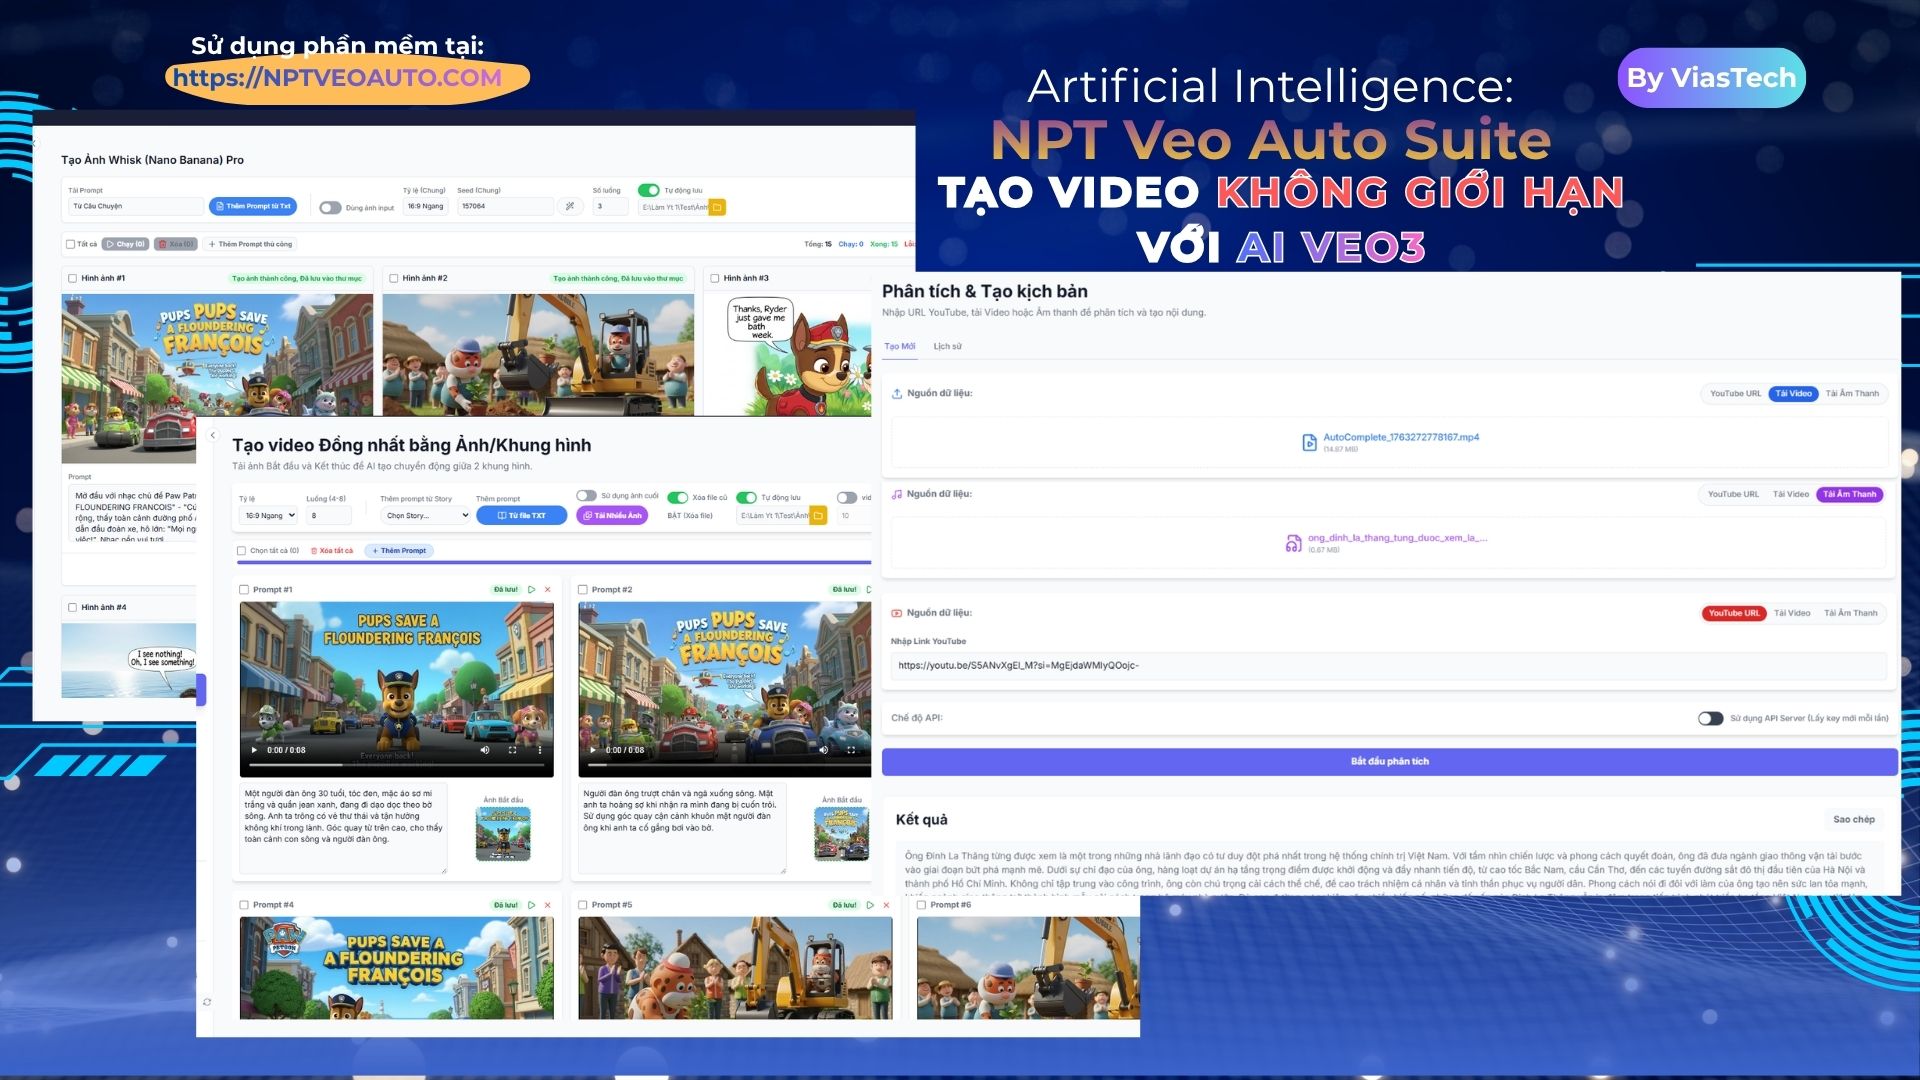Open Tỷ lệ (Chung) 16:9 Ngang selector

click(425, 207)
